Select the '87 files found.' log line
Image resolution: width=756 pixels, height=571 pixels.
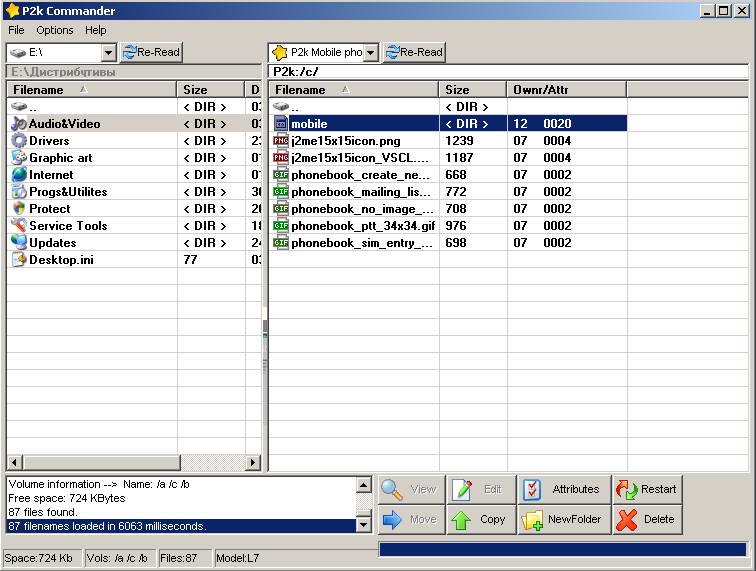[181, 512]
